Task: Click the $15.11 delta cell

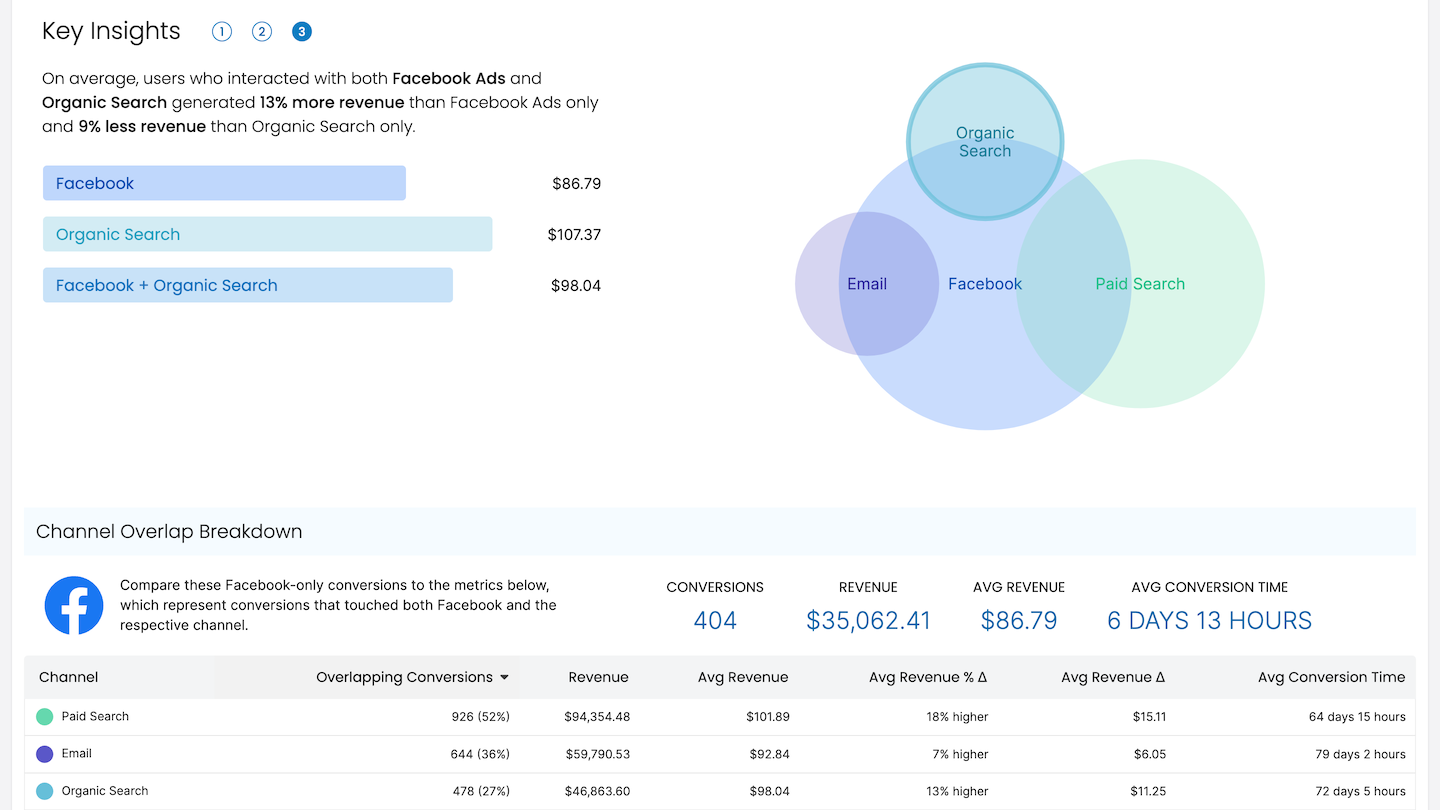Action: pos(1148,717)
